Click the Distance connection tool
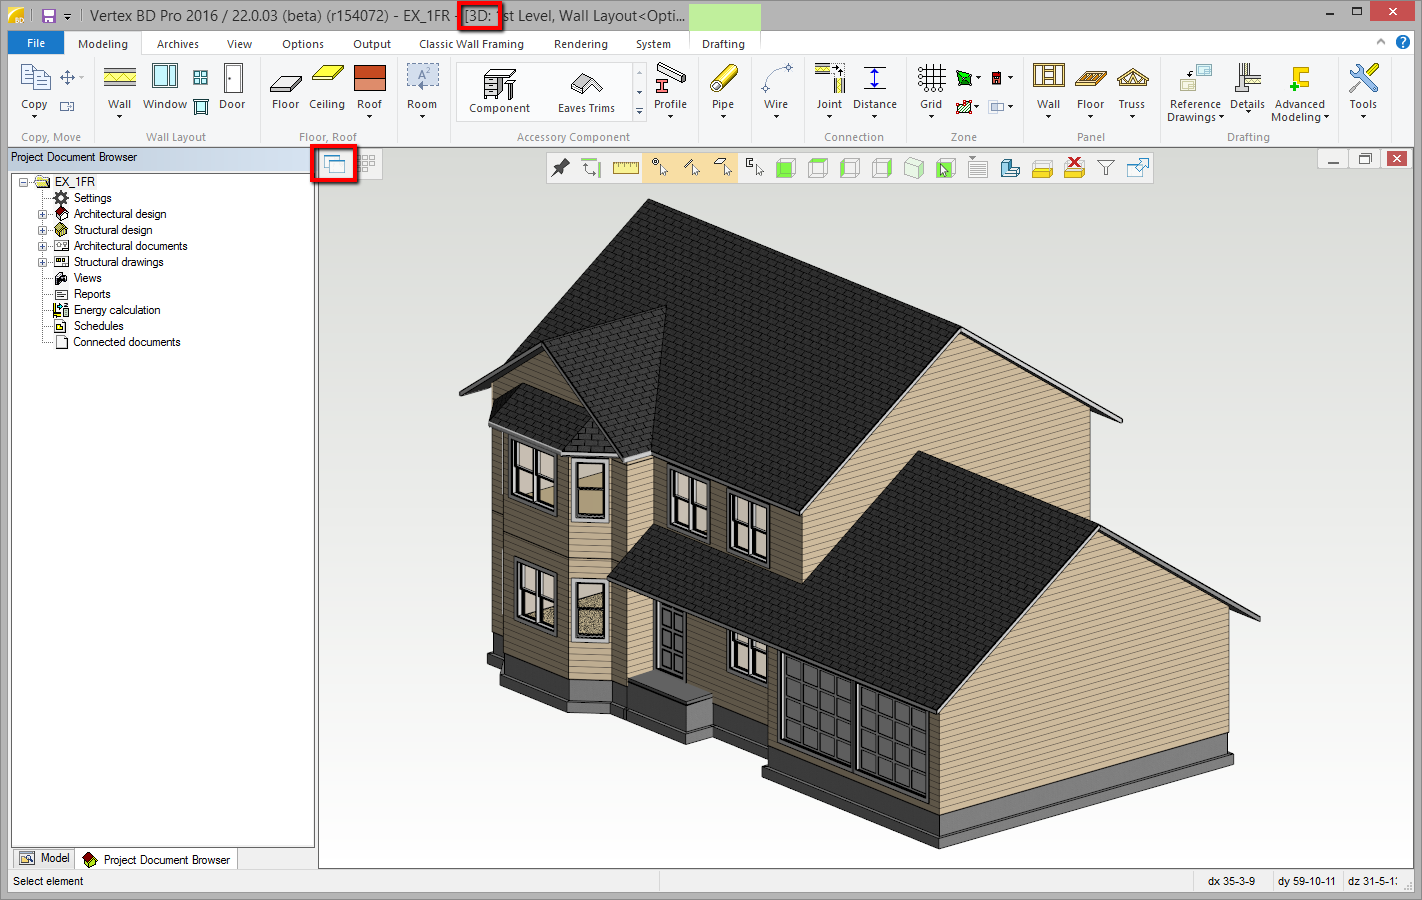The image size is (1422, 900). pyautogui.click(x=874, y=87)
